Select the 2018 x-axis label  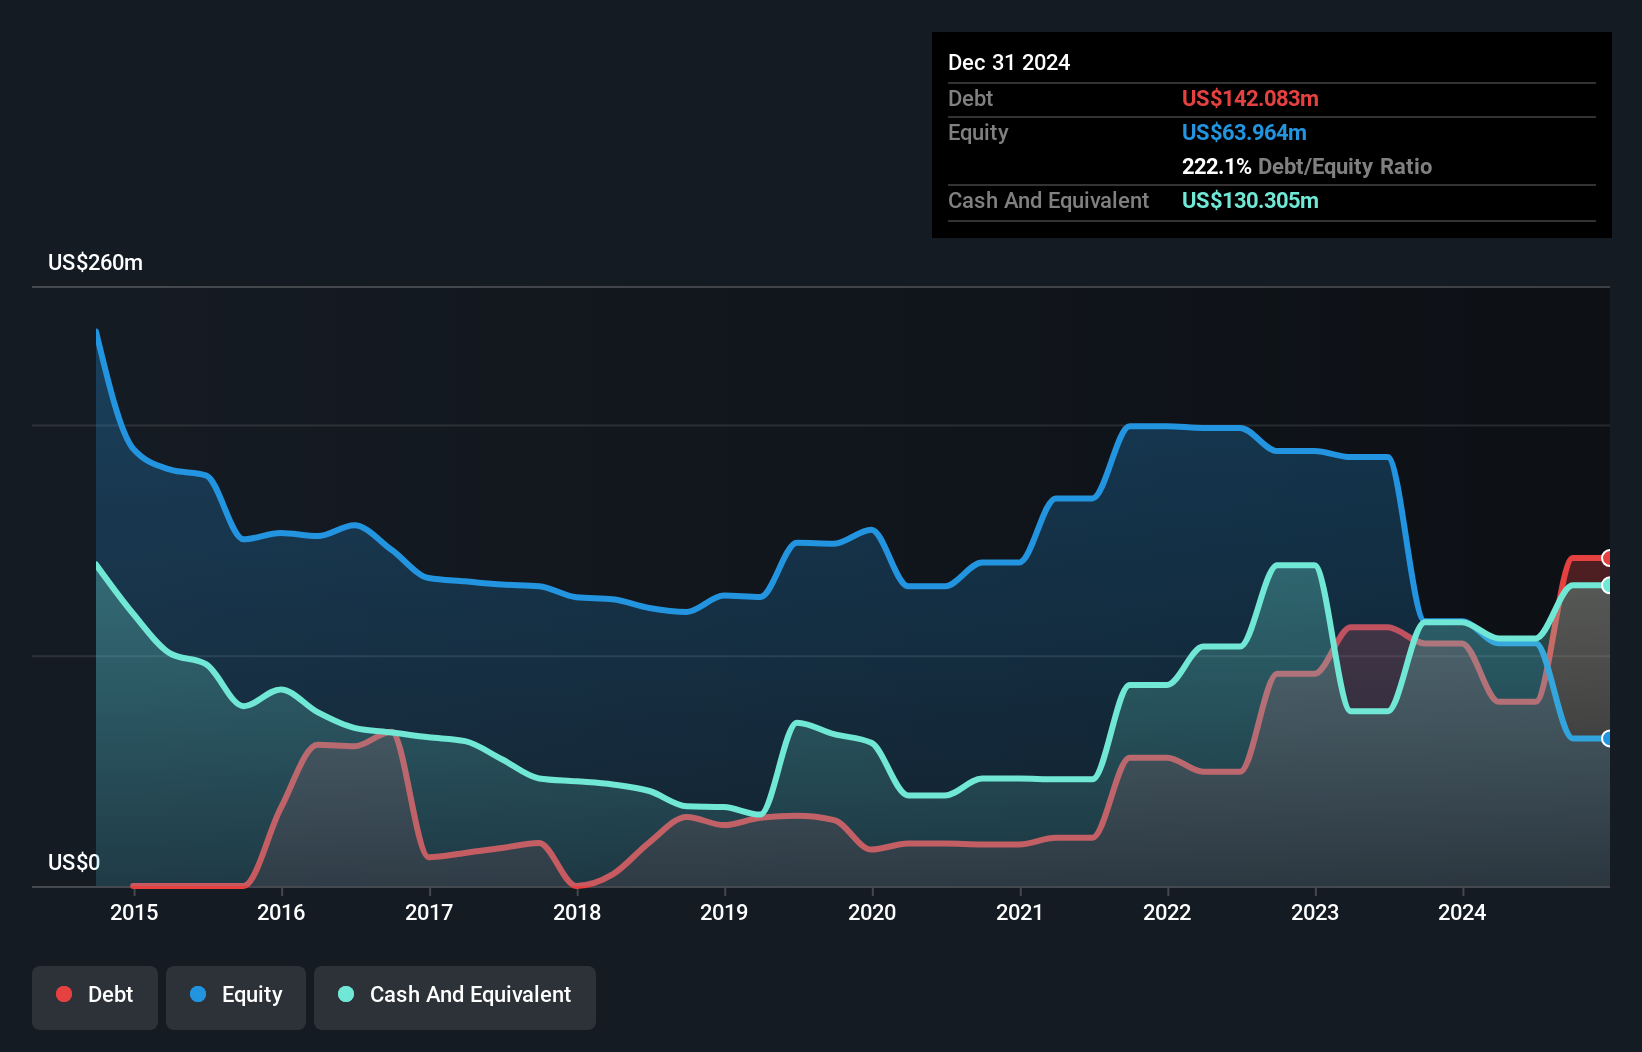point(577,912)
